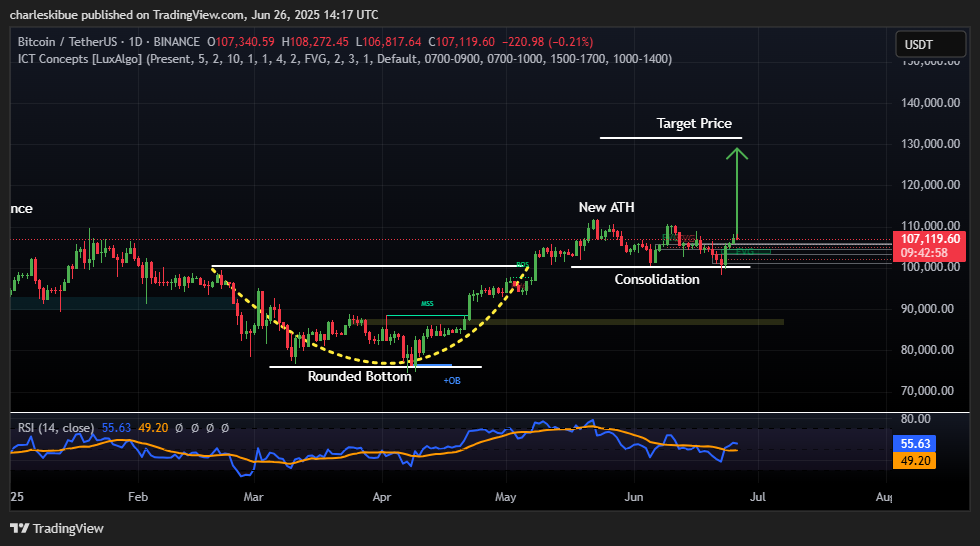Click the RSI 80.00 scale label

pyautogui.click(x=916, y=419)
